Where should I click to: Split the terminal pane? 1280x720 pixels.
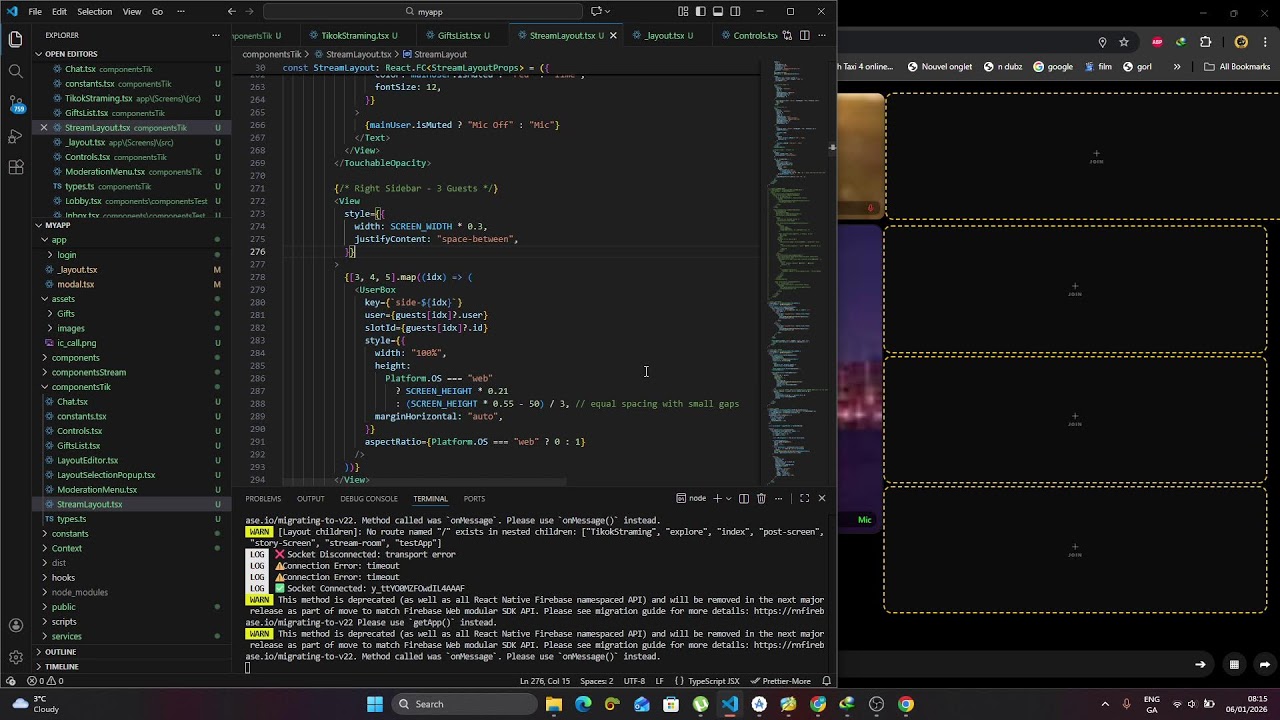pos(743,498)
